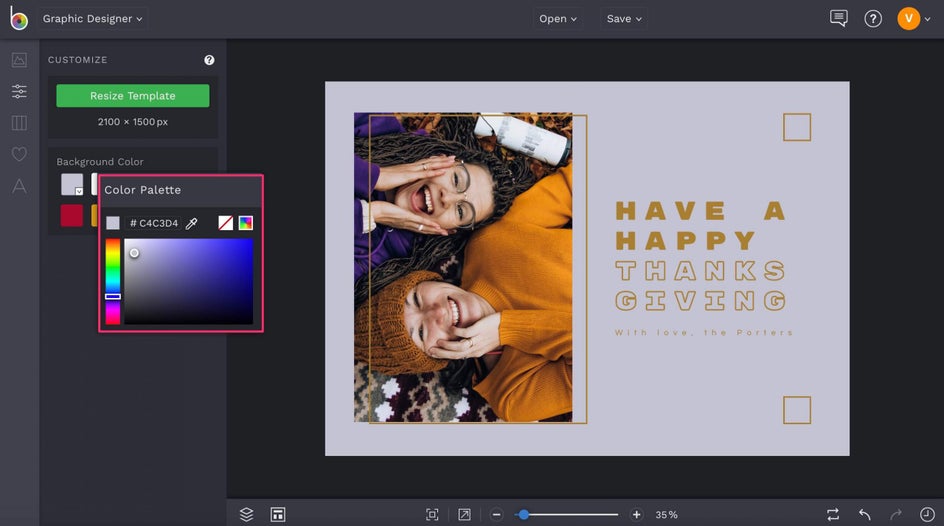
Task: Open the Save menu
Action: click(624, 18)
